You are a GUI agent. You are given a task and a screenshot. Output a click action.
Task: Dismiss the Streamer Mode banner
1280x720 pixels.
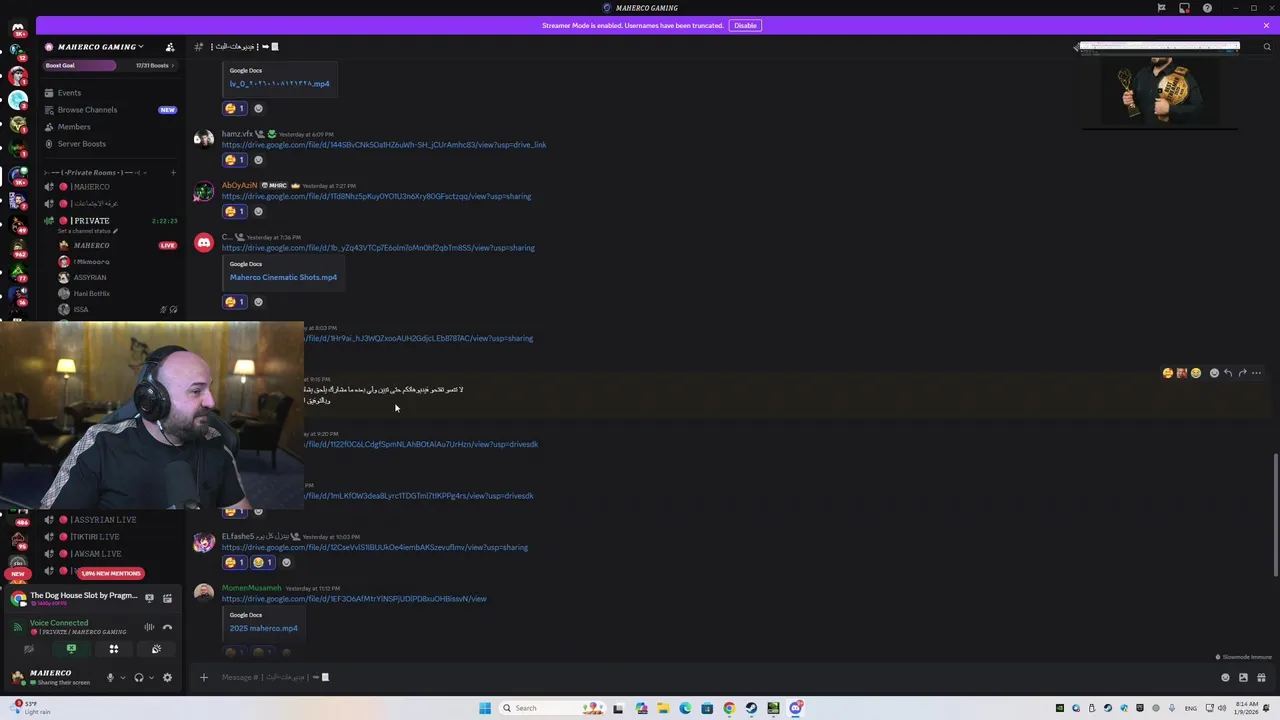click(x=1266, y=25)
